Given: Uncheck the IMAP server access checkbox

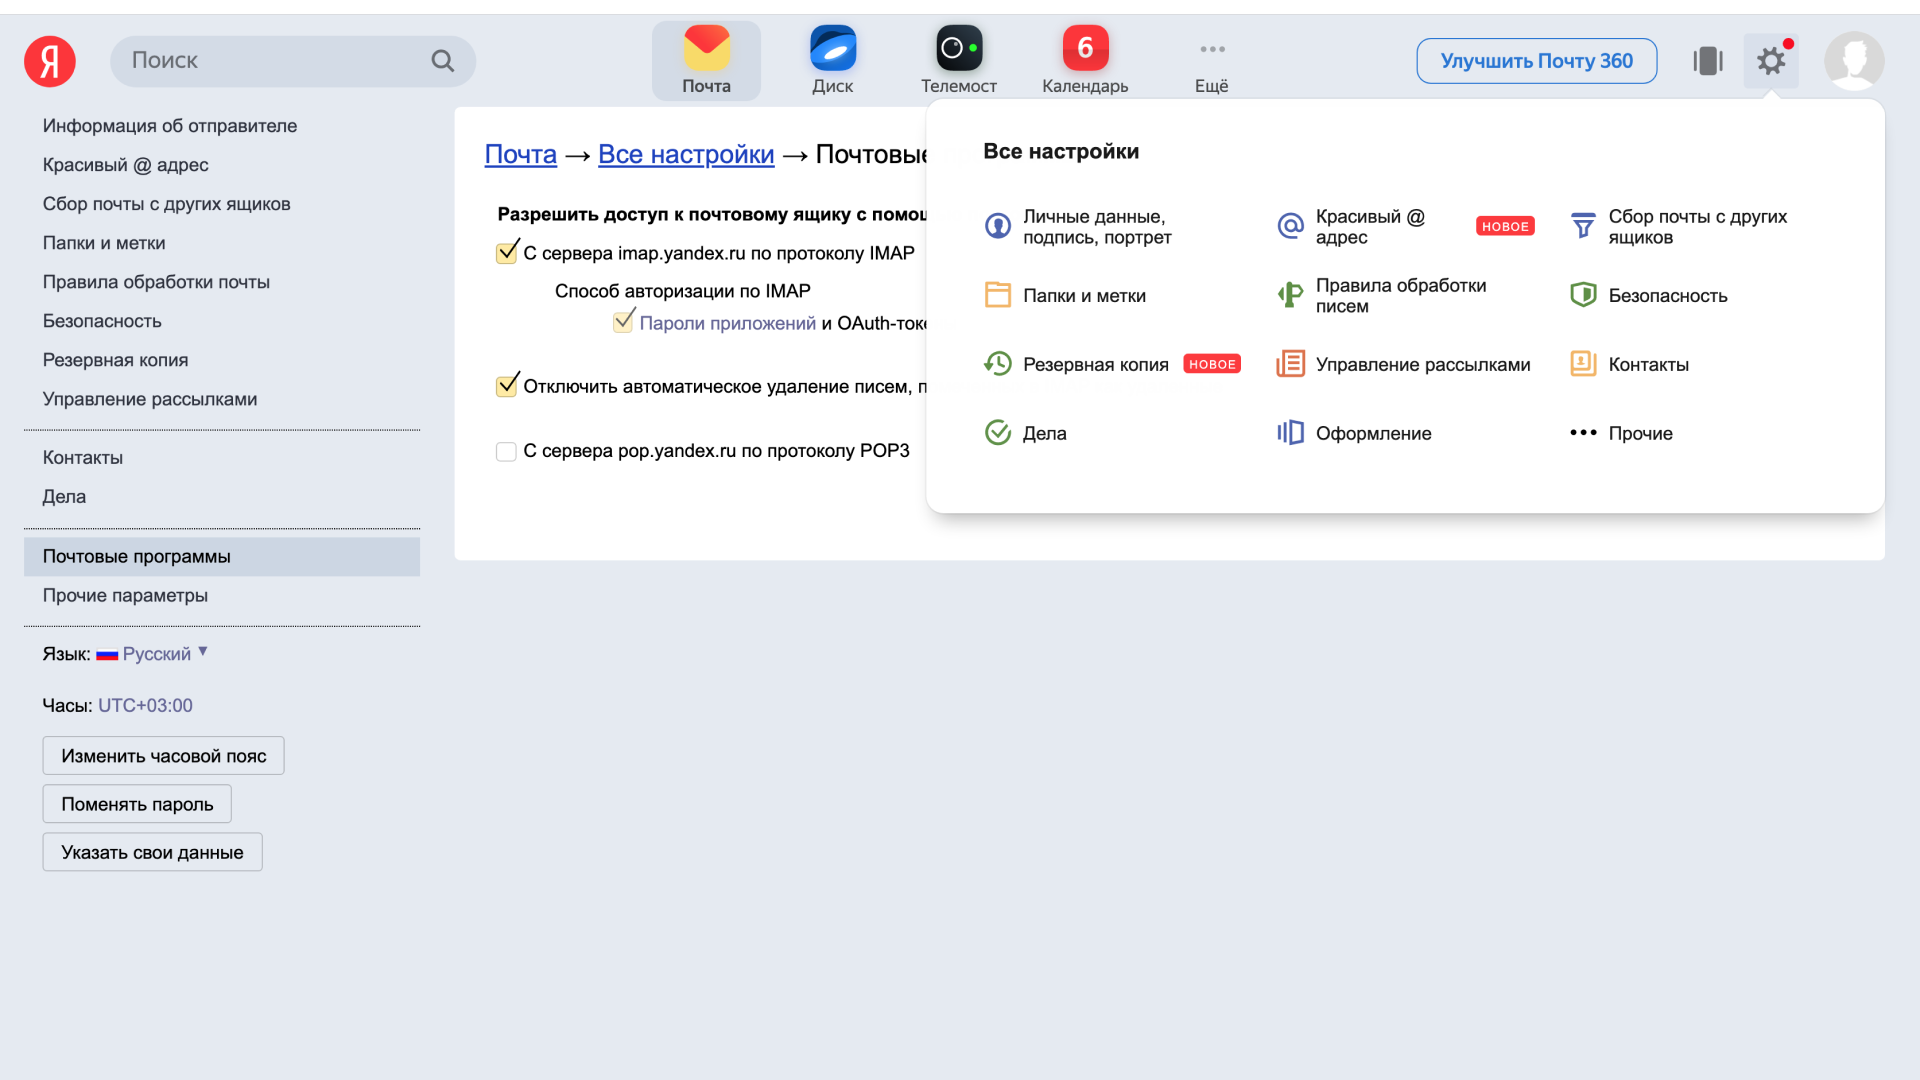Looking at the screenshot, I should pyautogui.click(x=507, y=253).
